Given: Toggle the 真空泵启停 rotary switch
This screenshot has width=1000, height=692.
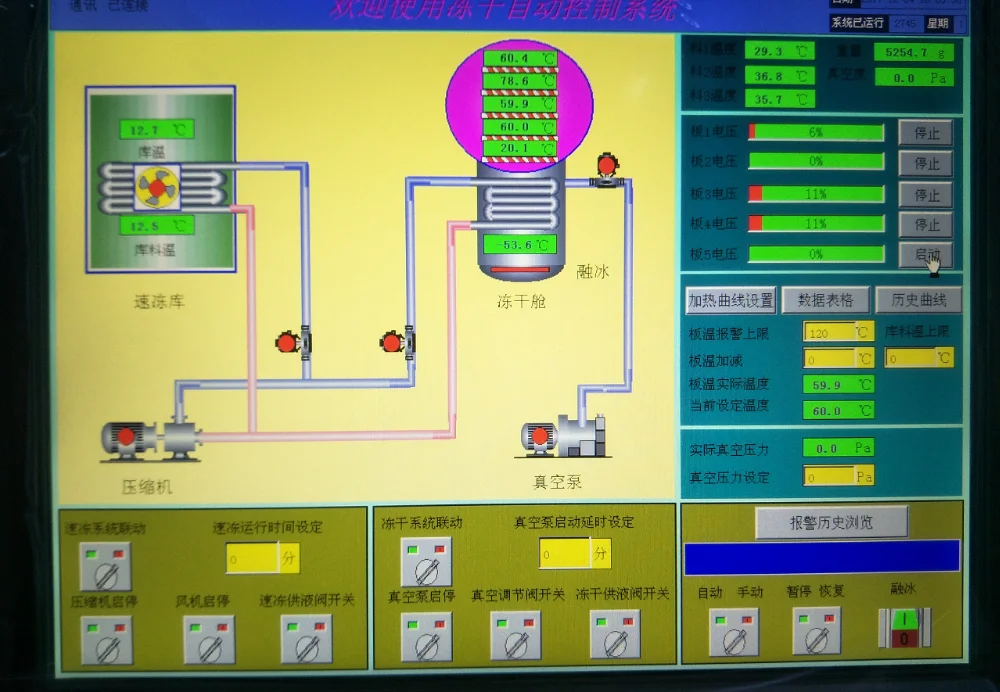Looking at the screenshot, I should 427,637.
